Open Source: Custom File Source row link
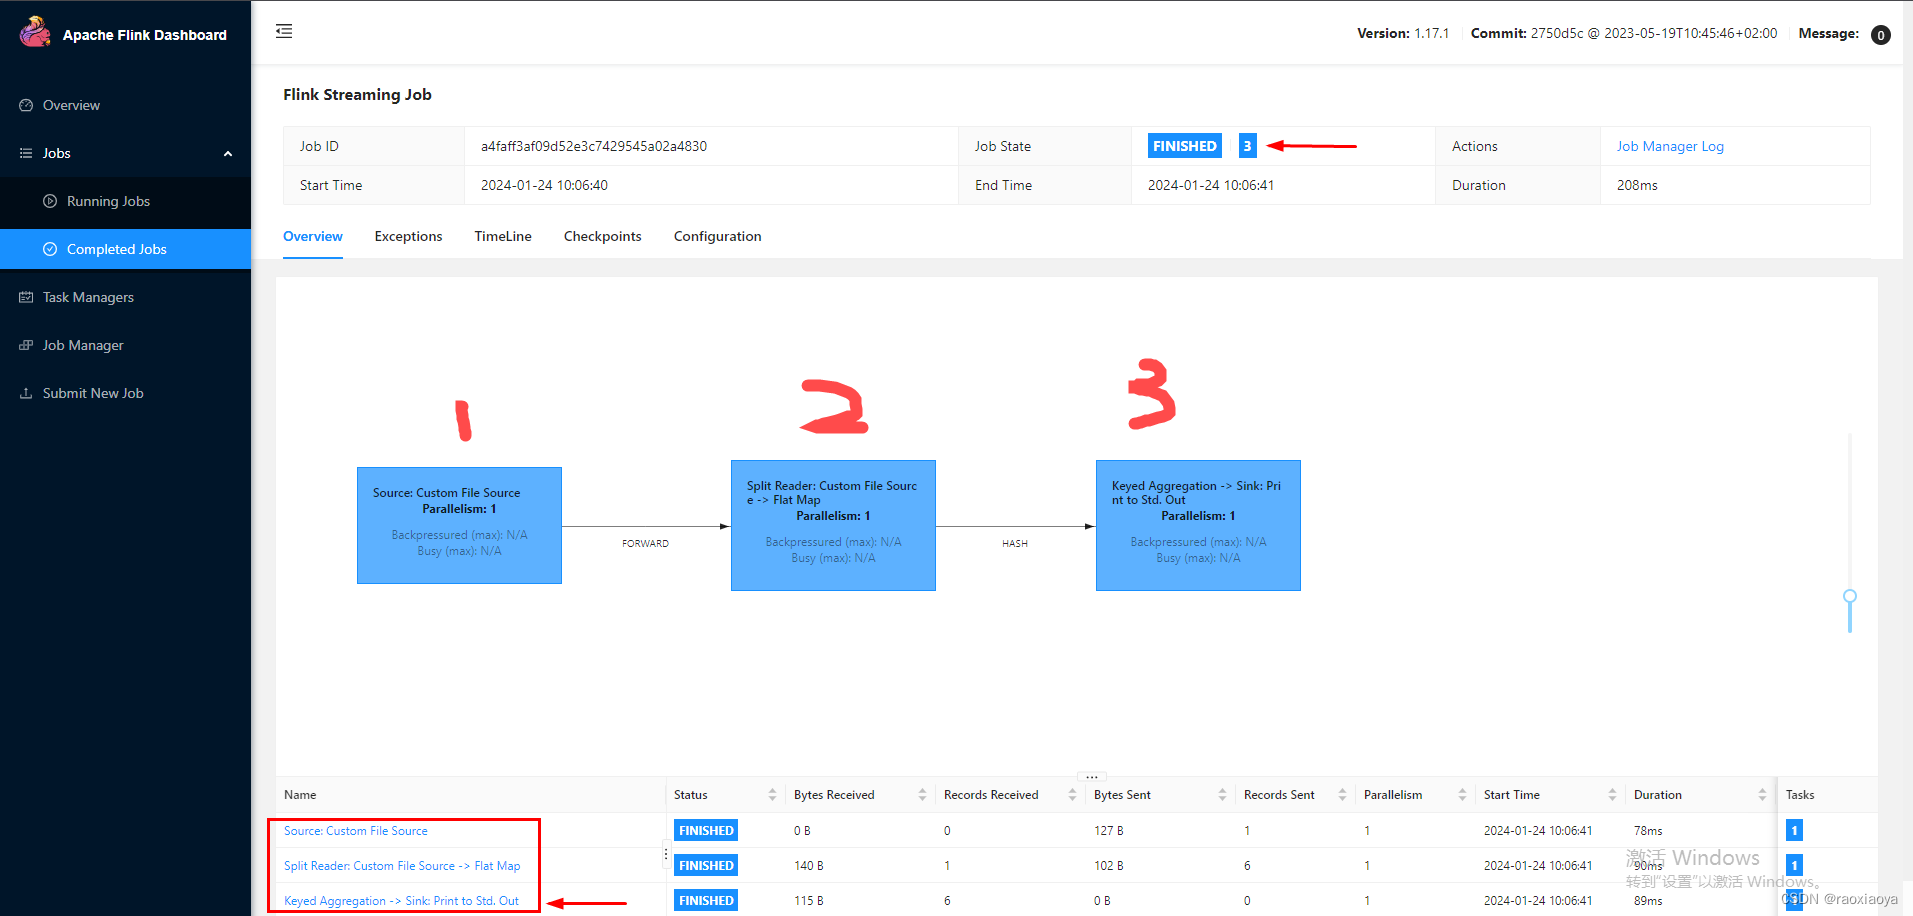 point(356,831)
